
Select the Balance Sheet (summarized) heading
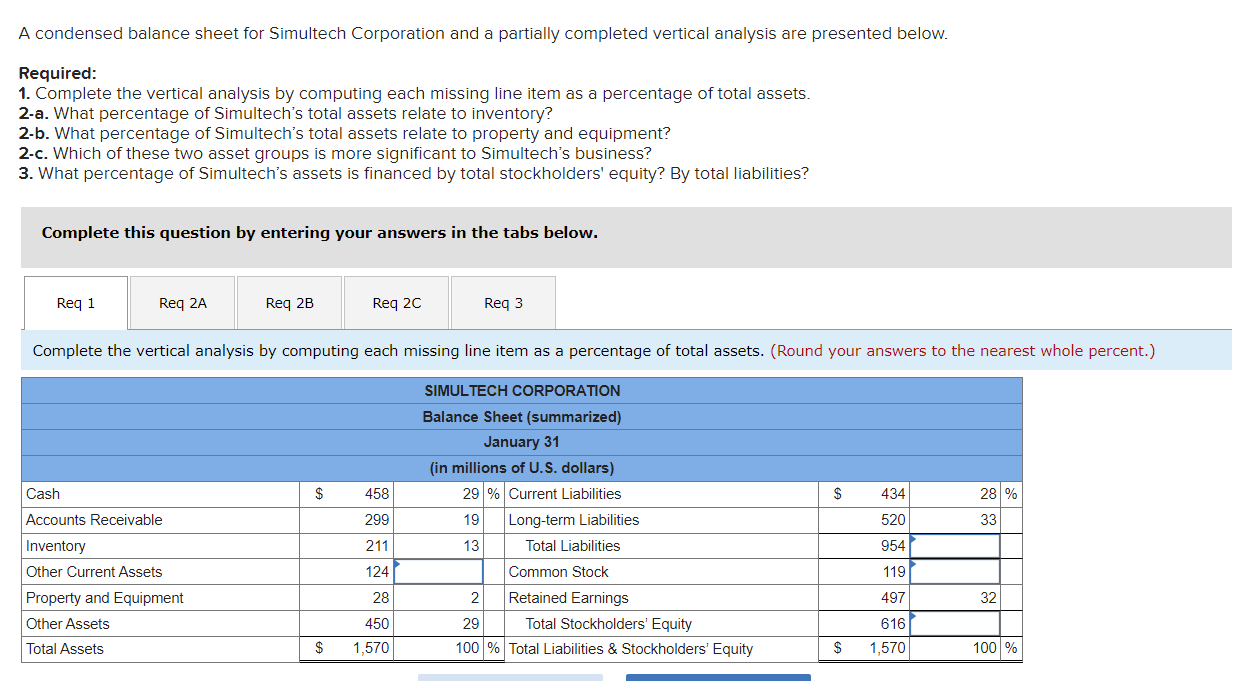click(x=522, y=417)
